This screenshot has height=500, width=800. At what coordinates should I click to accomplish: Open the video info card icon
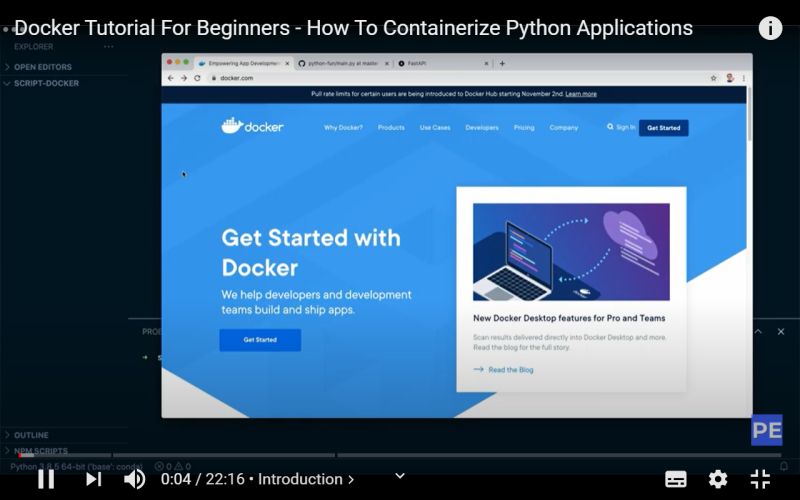770,28
